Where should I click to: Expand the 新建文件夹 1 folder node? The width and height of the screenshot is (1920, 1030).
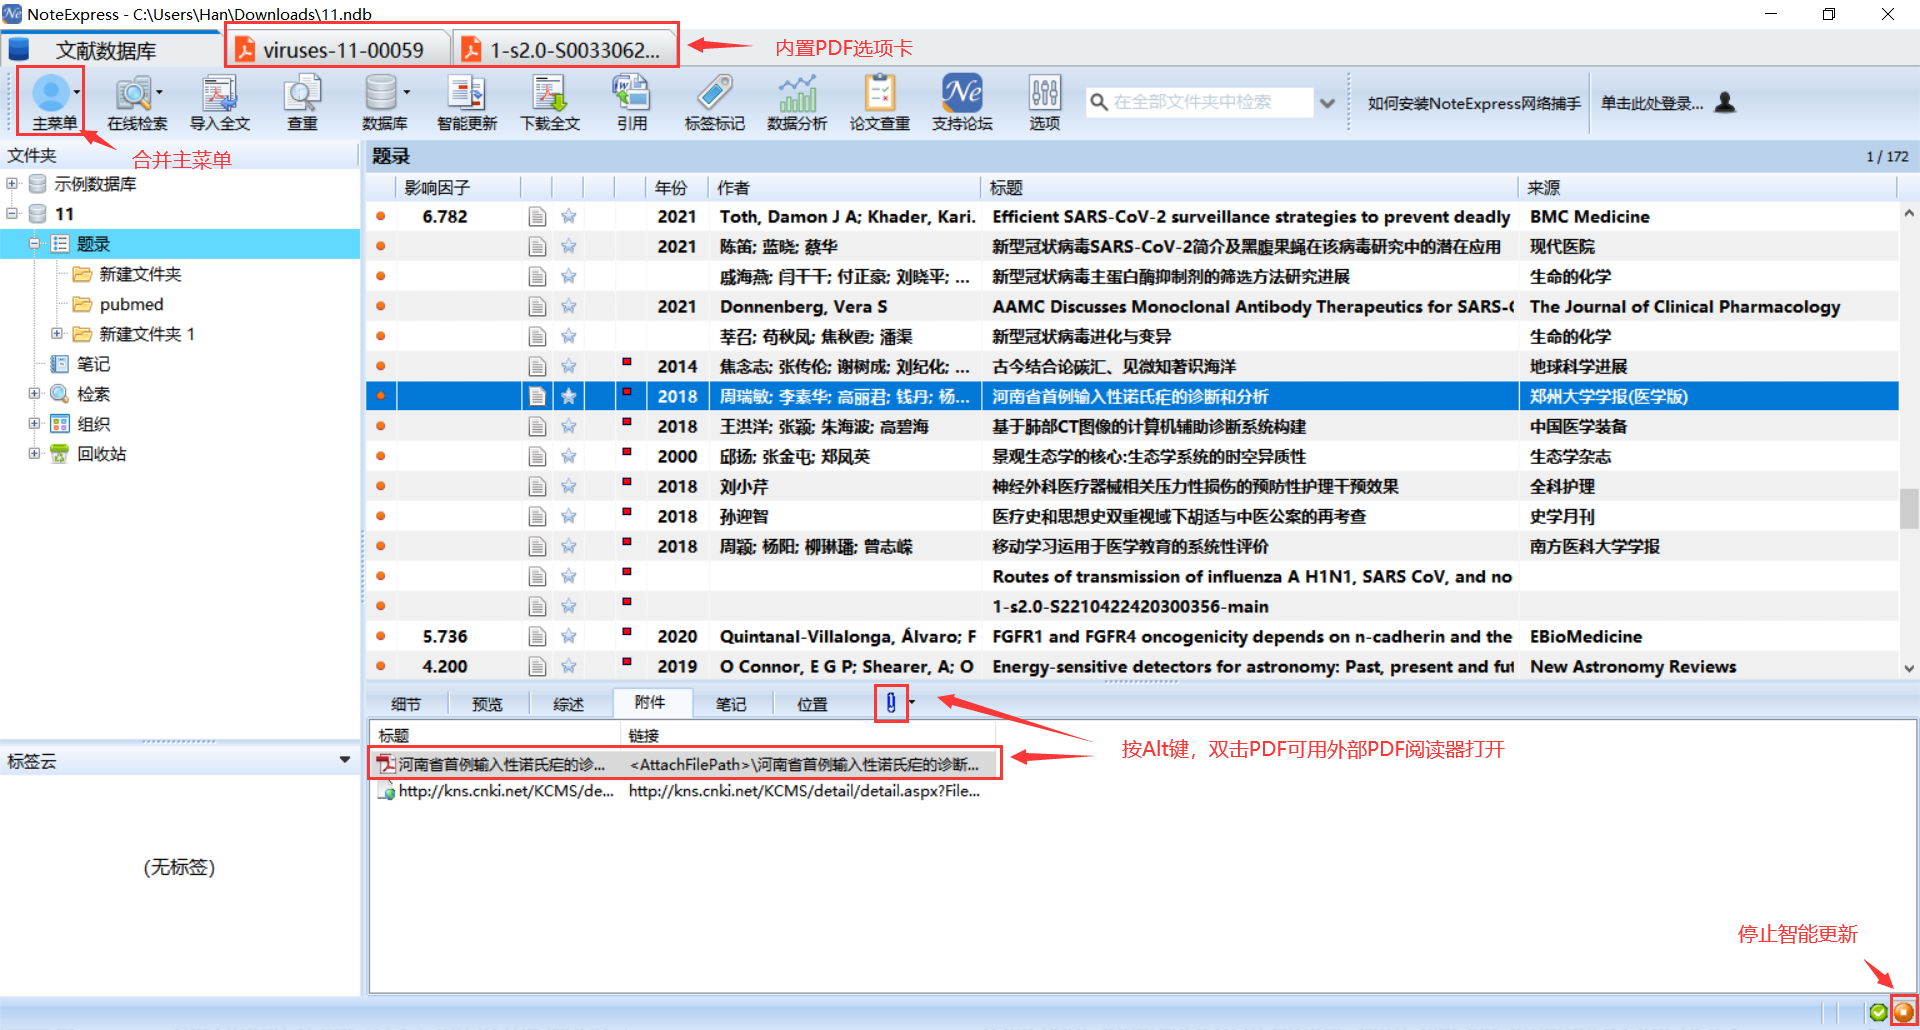(57, 333)
